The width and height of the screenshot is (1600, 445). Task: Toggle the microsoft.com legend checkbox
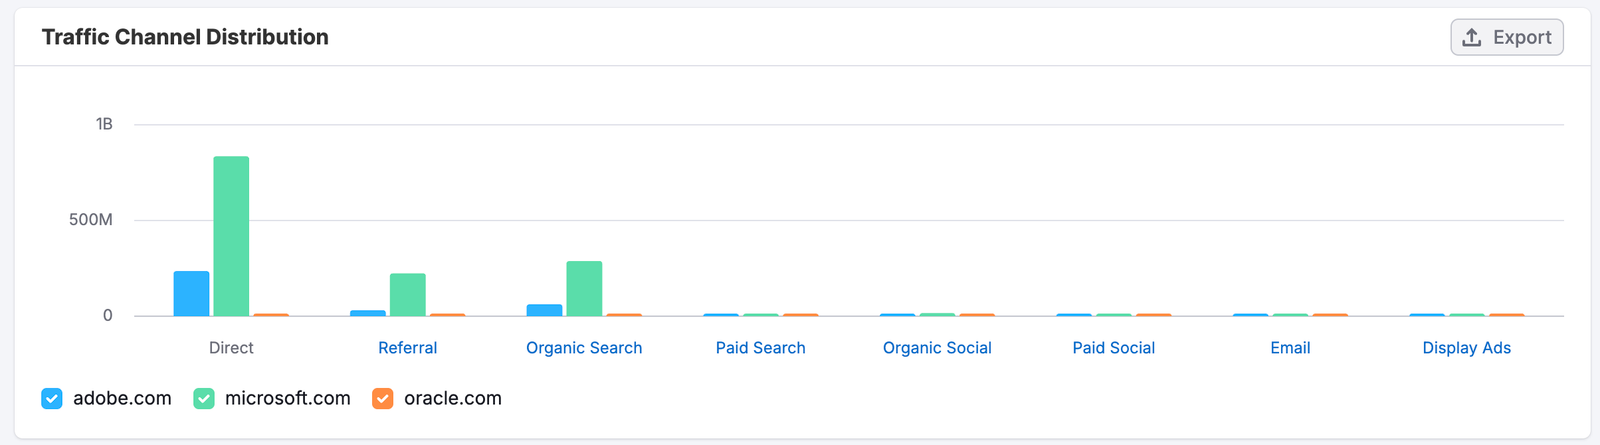[204, 399]
